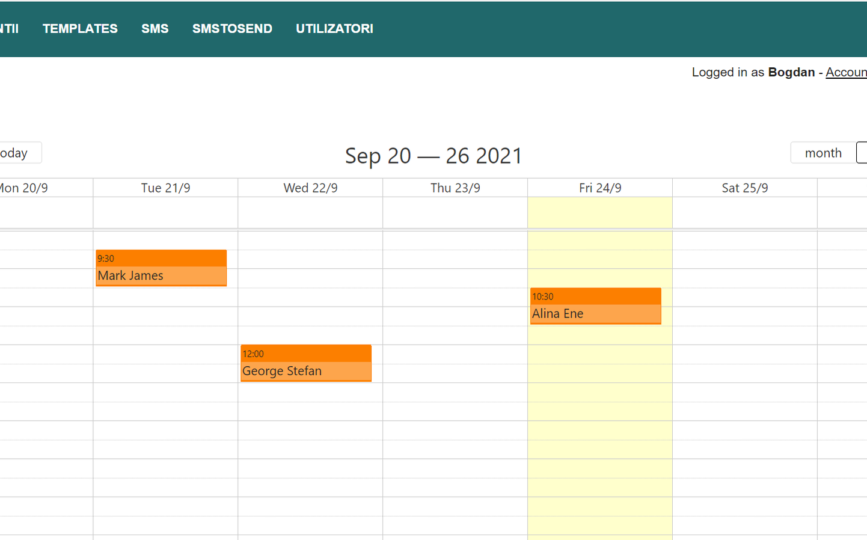The image size is (867, 540).
Task: Select the Tue 21/9 column header
Action: [165, 188]
